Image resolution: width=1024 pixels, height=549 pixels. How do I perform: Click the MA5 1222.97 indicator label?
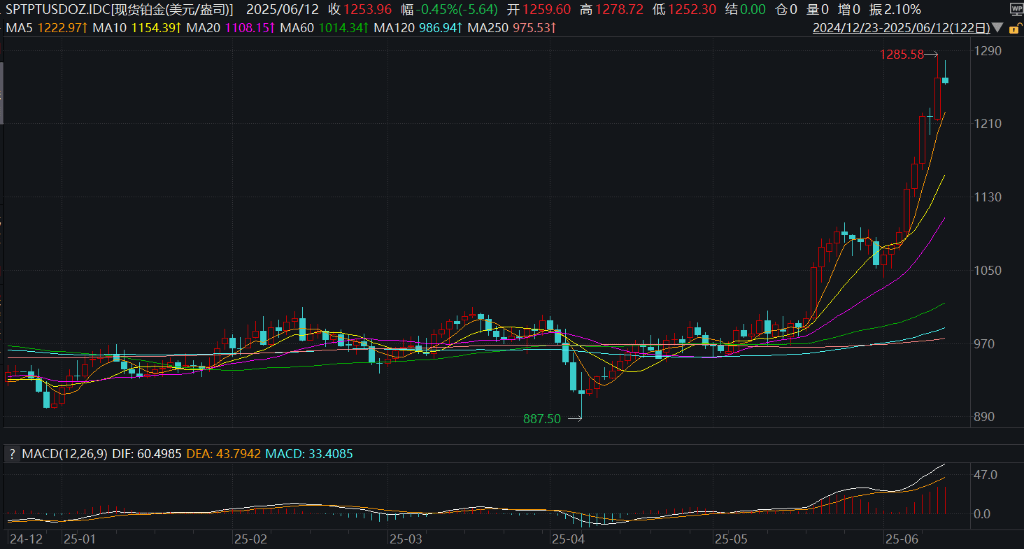(x=47, y=28)
